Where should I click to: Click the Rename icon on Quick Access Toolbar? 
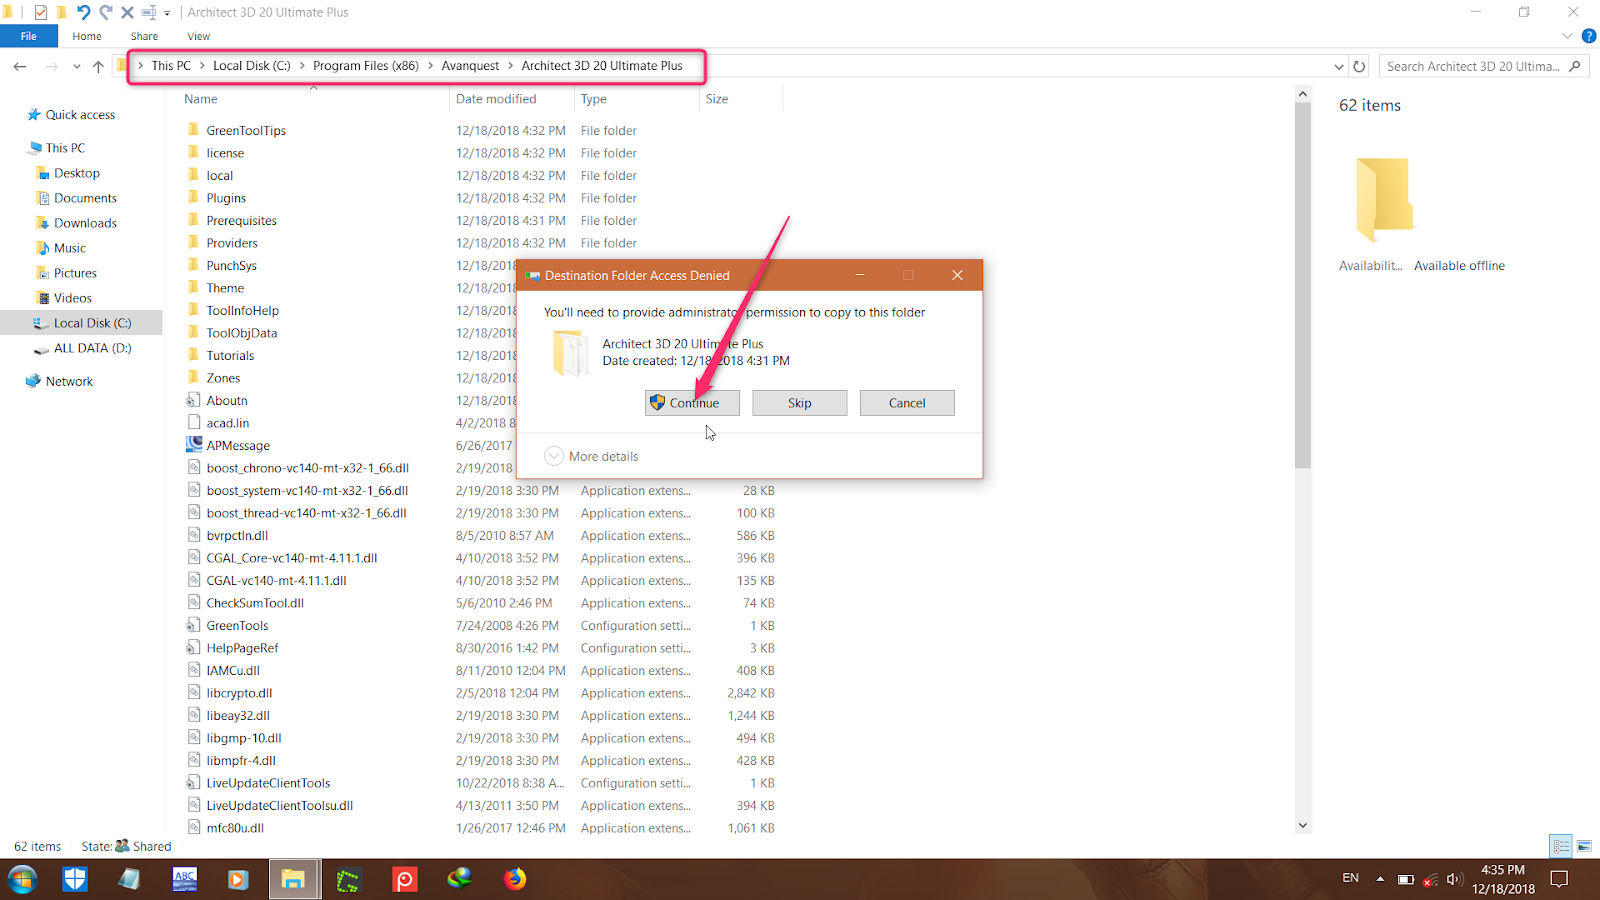[148, 12]
